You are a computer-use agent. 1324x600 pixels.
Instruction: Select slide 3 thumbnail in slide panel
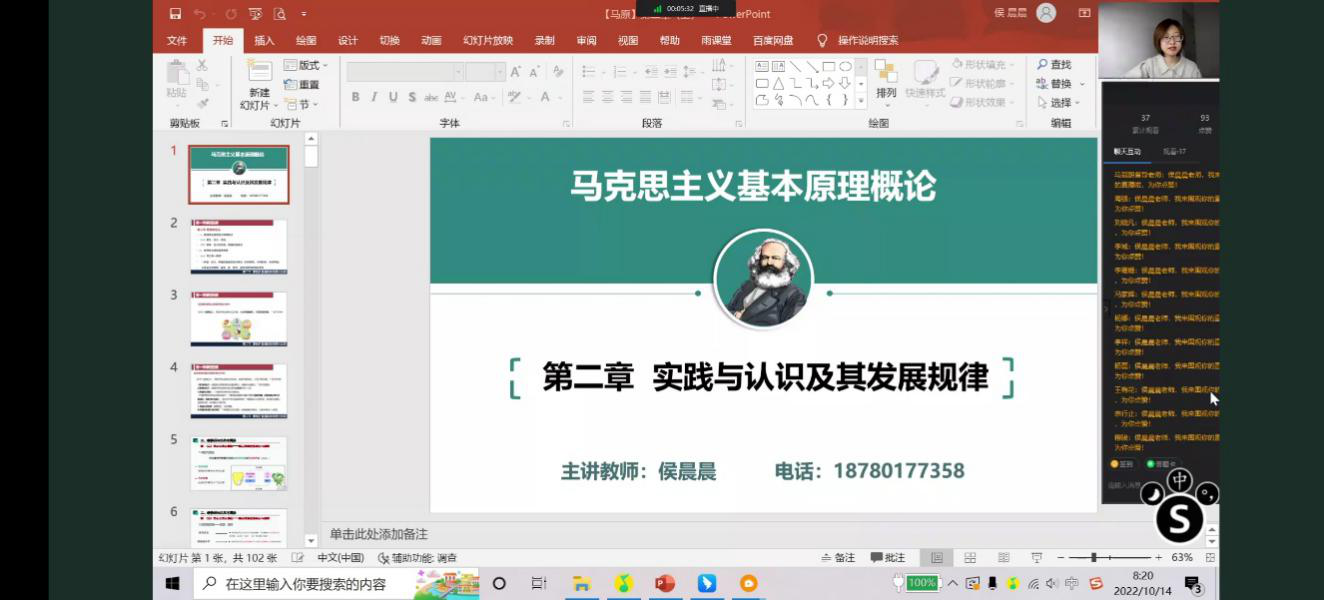click(x=238, y=319)
